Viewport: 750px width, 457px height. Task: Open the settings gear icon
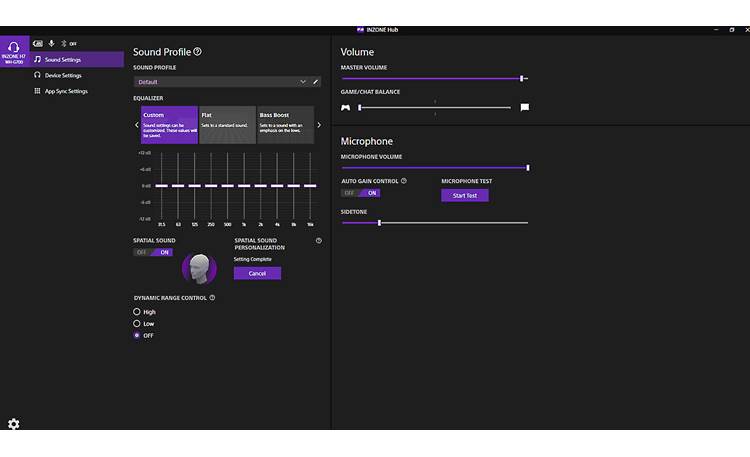[13, 424]
